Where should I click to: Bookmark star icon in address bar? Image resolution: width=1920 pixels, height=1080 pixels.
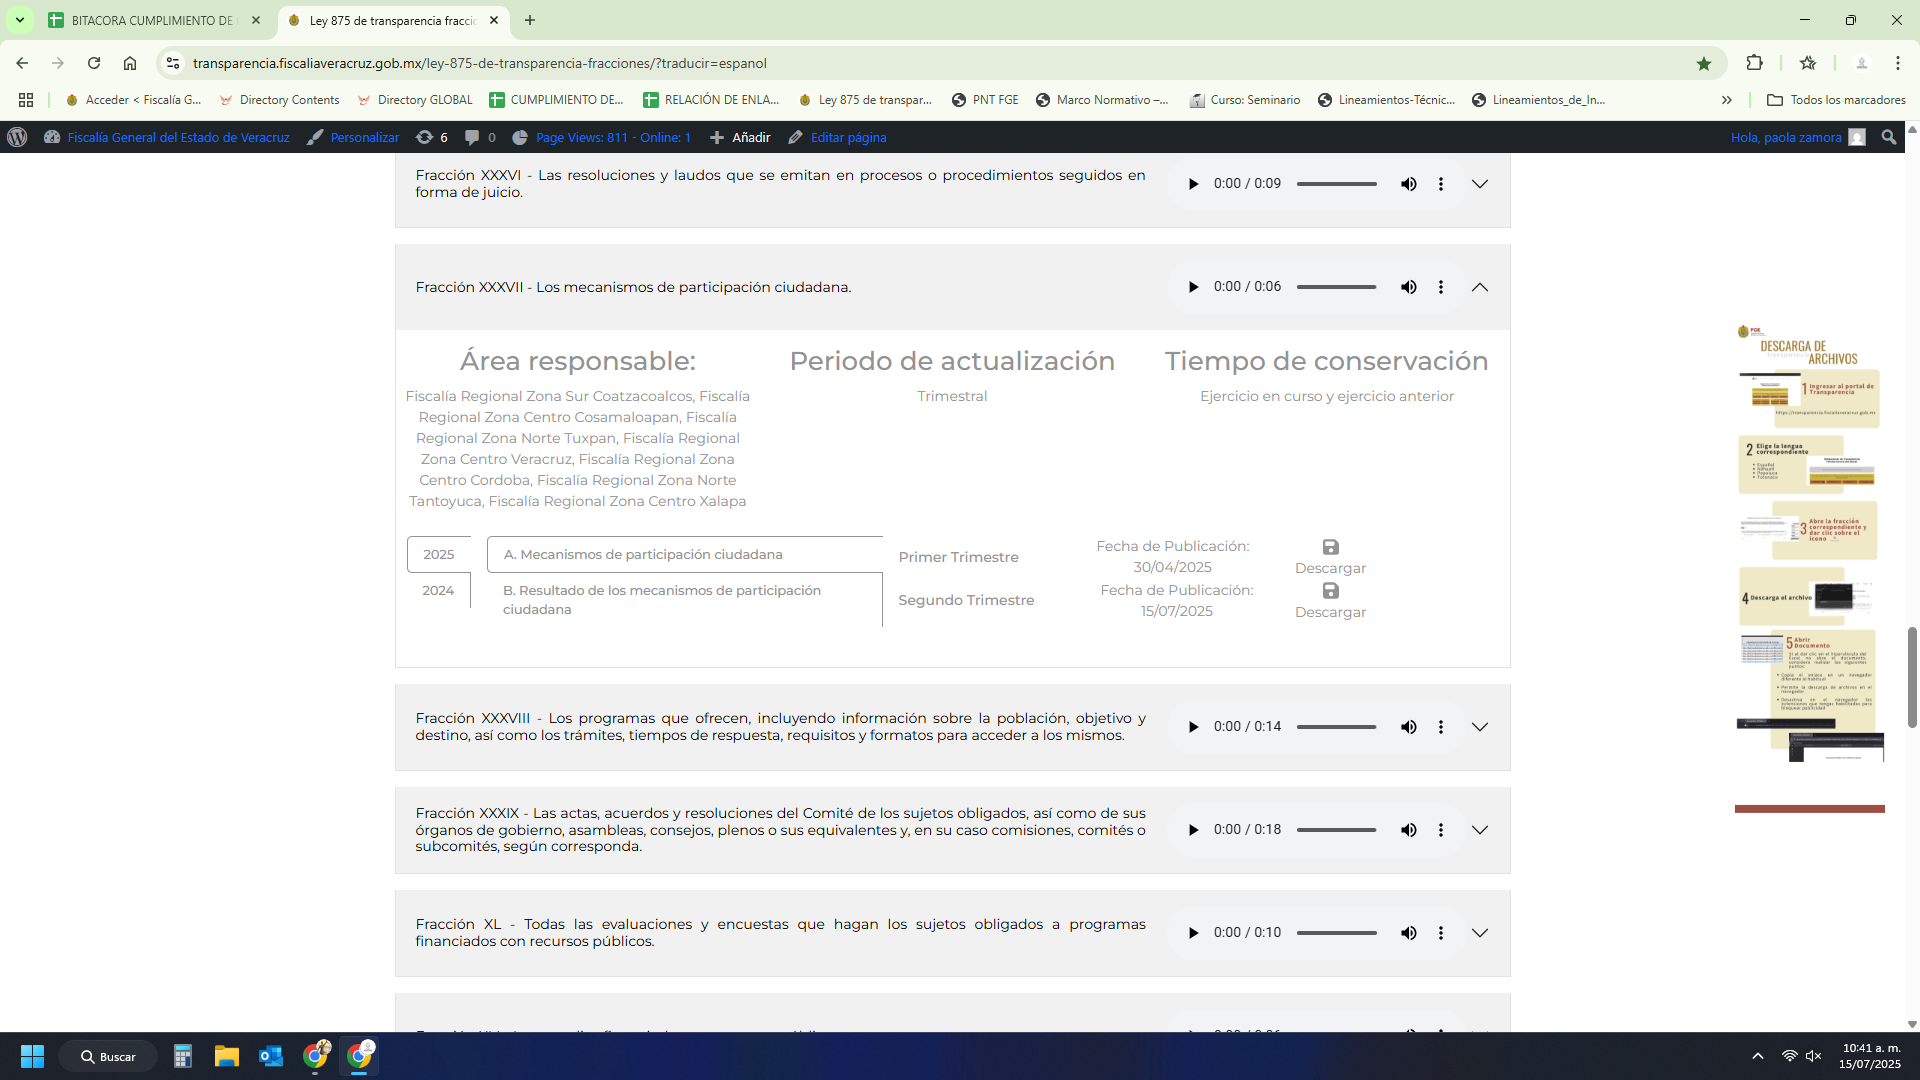coord(1704,63)
